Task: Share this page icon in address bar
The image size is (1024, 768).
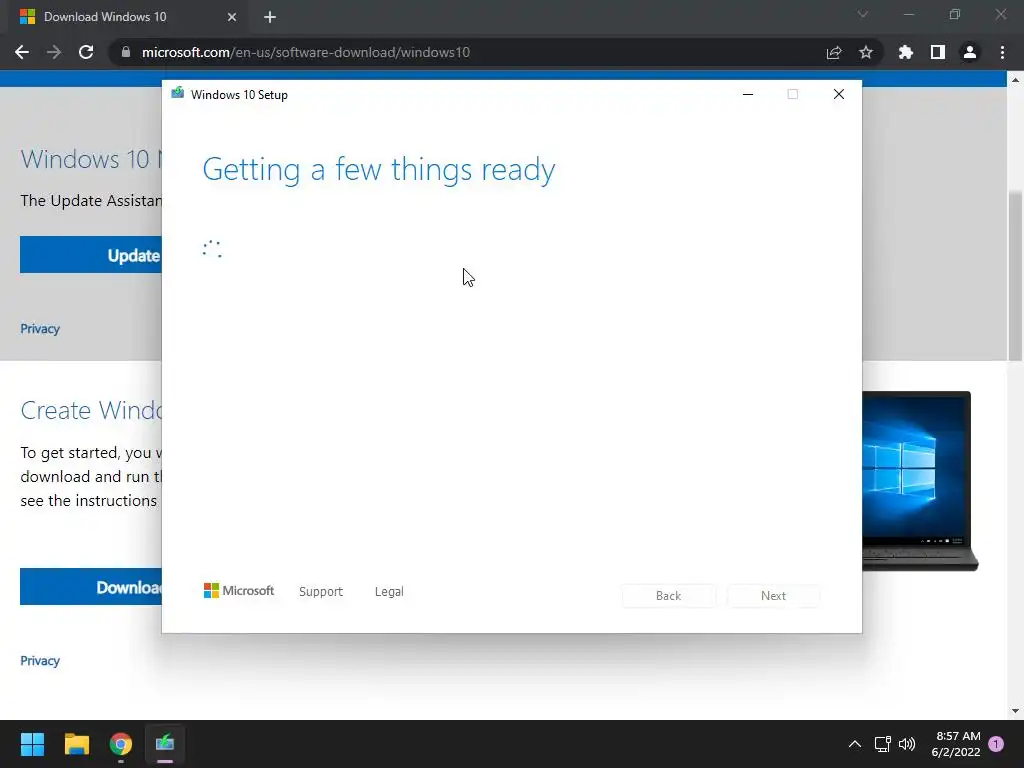Action: [x=834, y=52]
